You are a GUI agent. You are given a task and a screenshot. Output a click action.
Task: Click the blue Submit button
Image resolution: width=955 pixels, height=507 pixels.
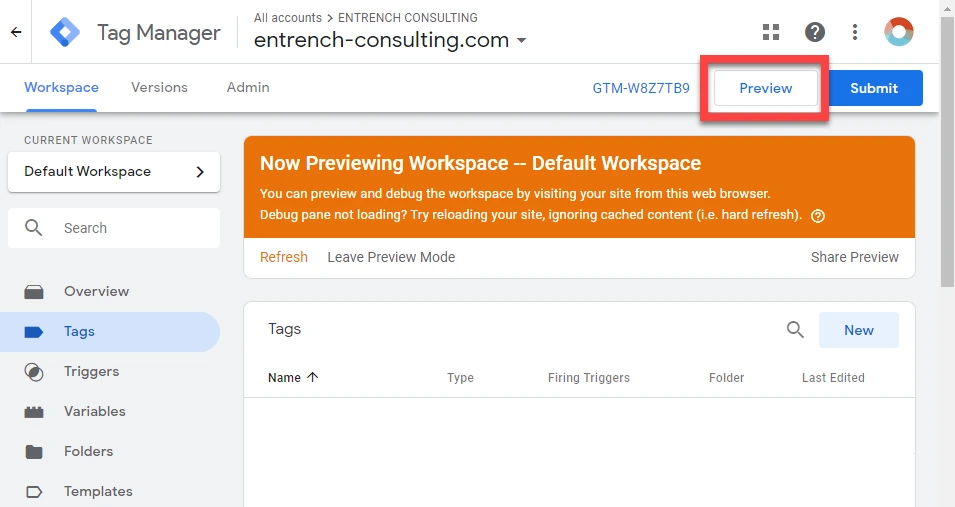874,88
